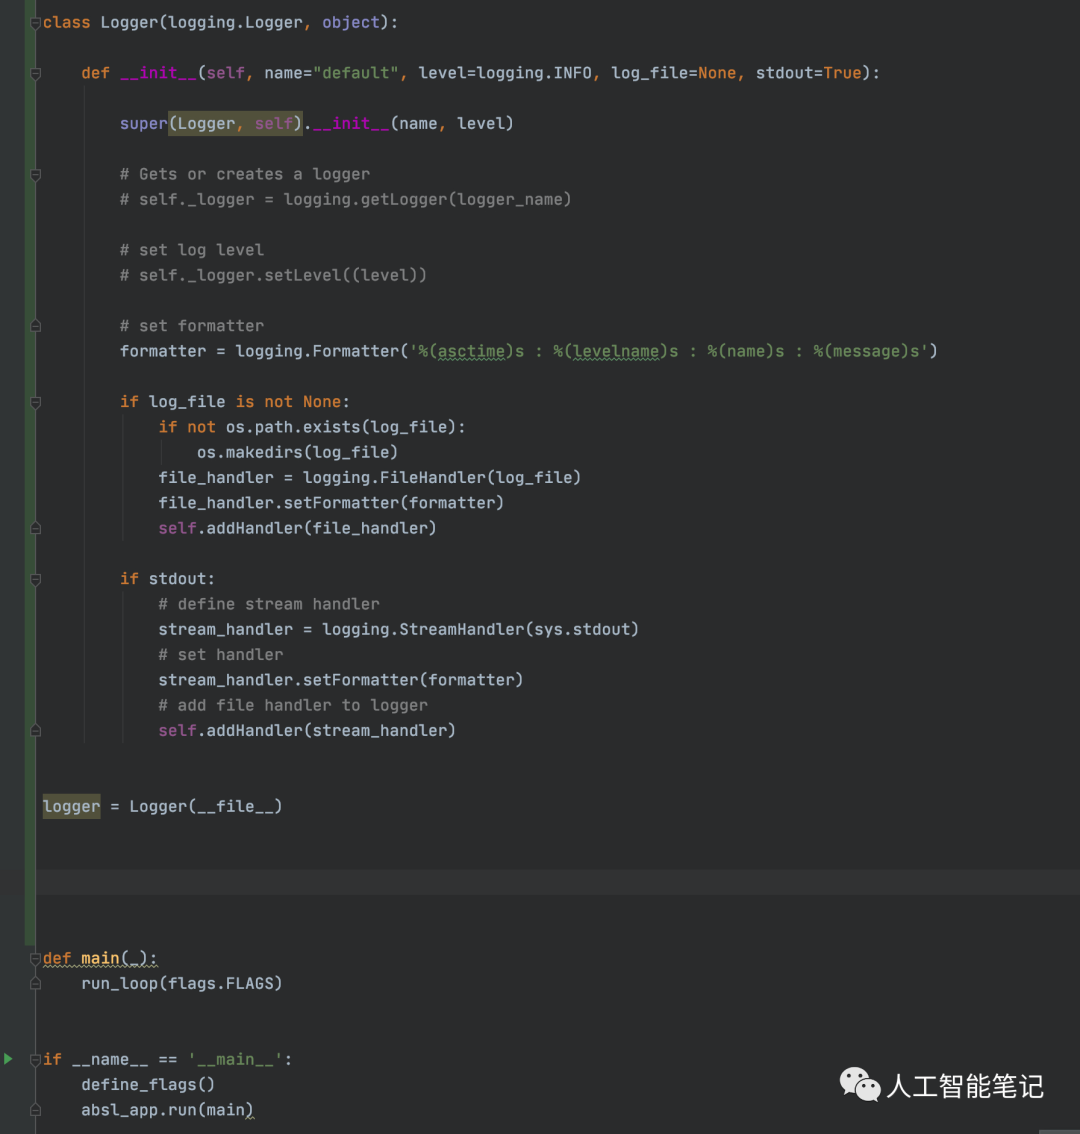Click 'stdout=True' parameter in signature
This screenshot has height=1134, width=1080.
809,73
